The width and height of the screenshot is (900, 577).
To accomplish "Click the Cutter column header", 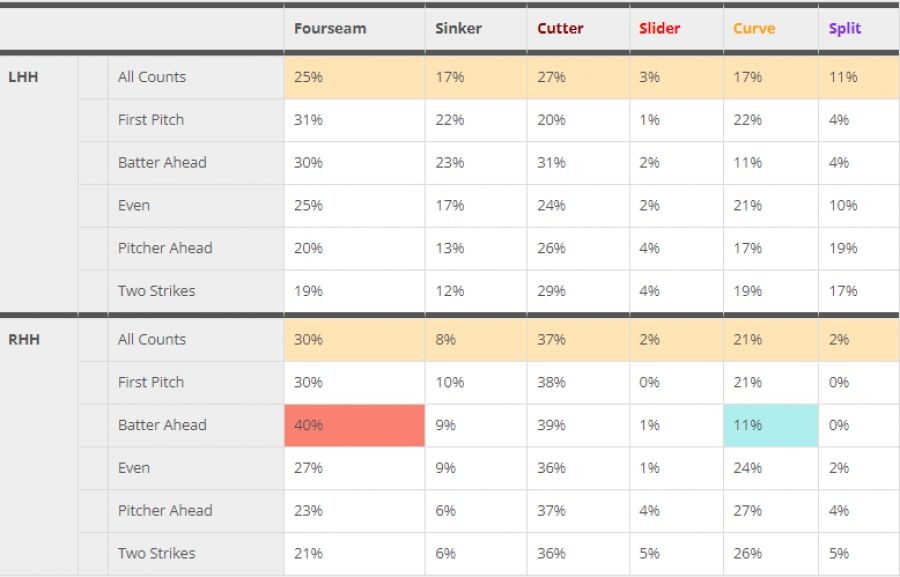I will click(x=560, y=28).
